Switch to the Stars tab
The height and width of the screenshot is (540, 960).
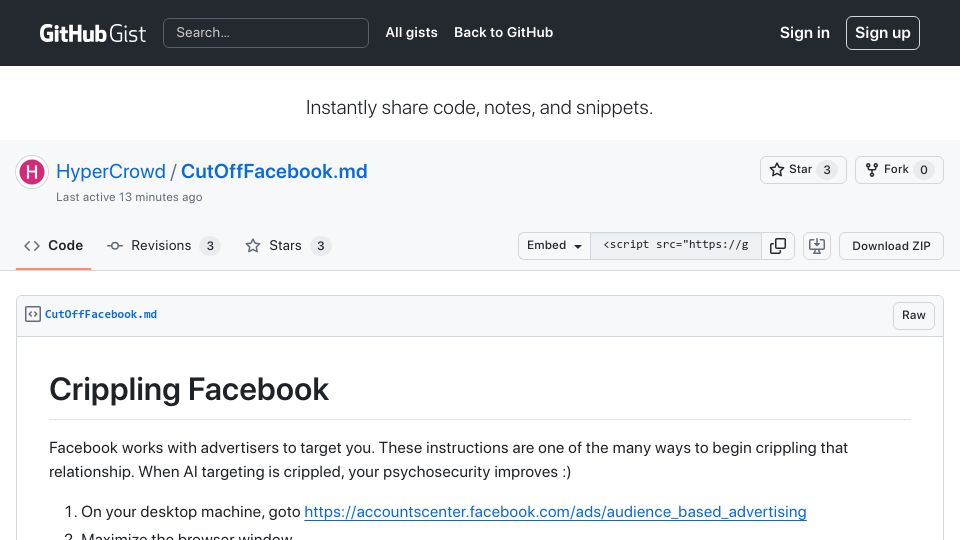click(288, 246)
